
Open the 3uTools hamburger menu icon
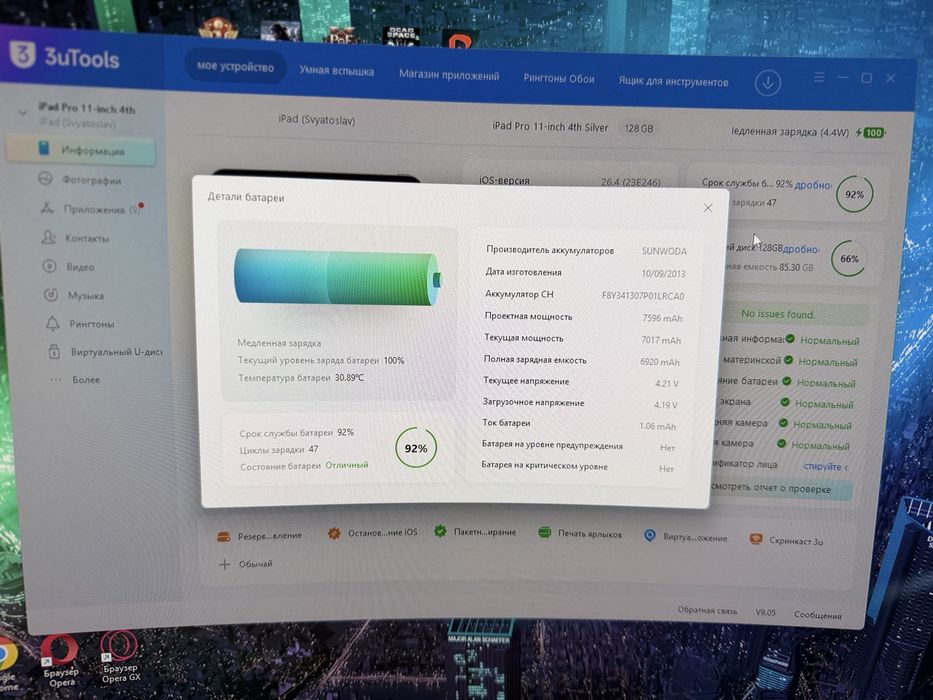819,77
